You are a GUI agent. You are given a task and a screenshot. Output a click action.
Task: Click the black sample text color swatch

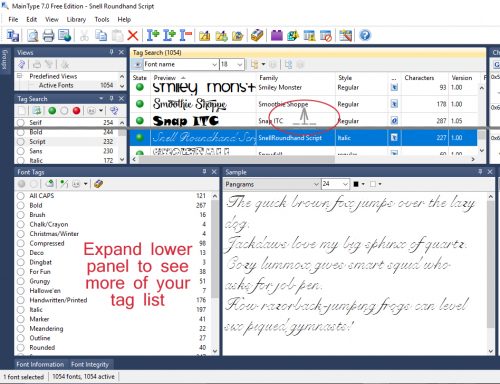click(x=356, y=184)
